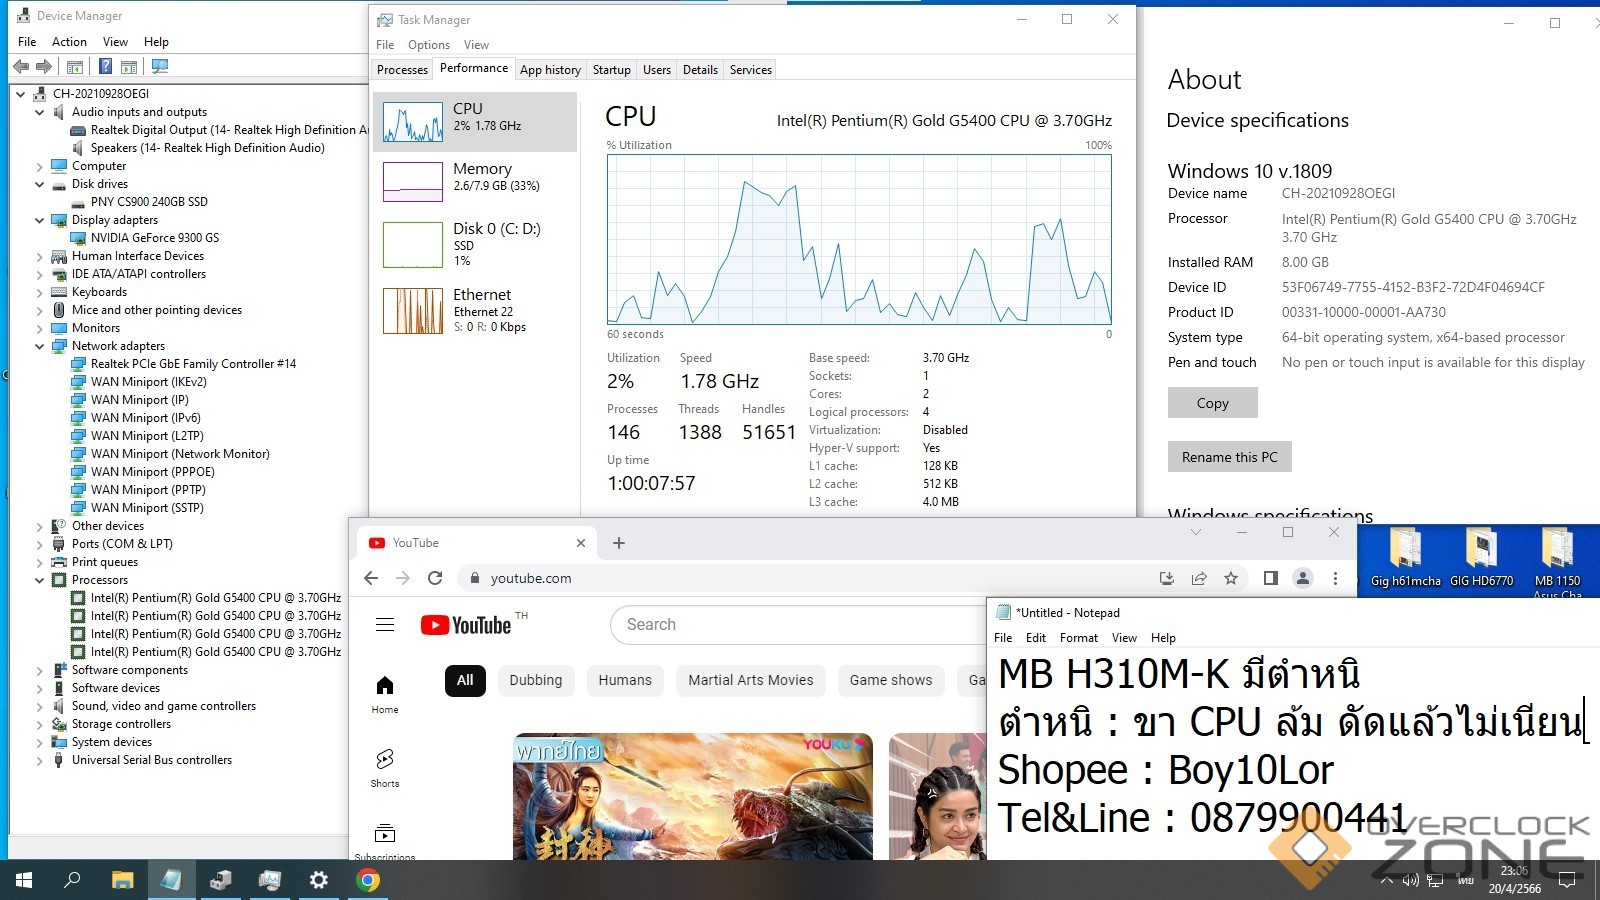Click the scan for hardware changes icon
The height and width of the screenshot is (900, 1600).
pyautogui.click(x=159, y=67)
